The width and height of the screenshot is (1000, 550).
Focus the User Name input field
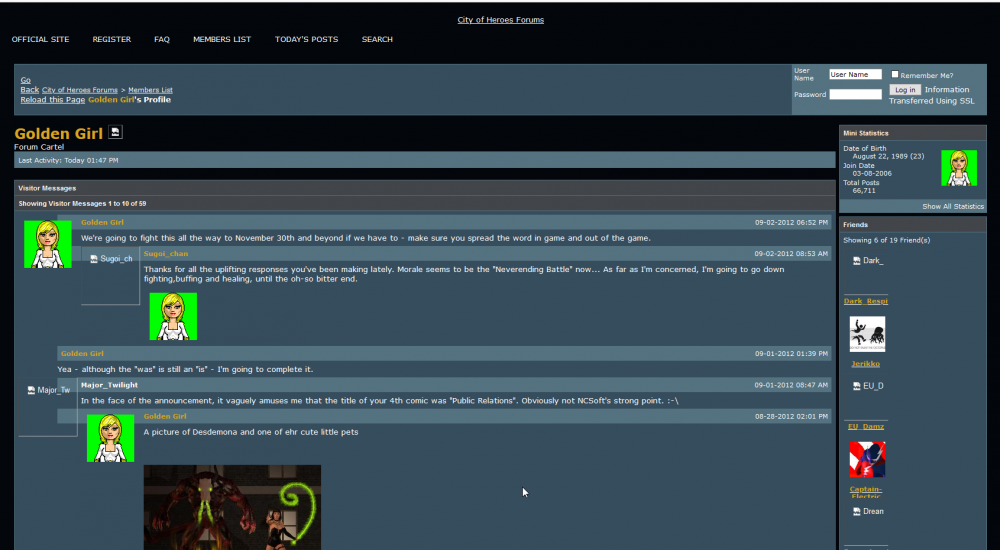tap(855, 75)
